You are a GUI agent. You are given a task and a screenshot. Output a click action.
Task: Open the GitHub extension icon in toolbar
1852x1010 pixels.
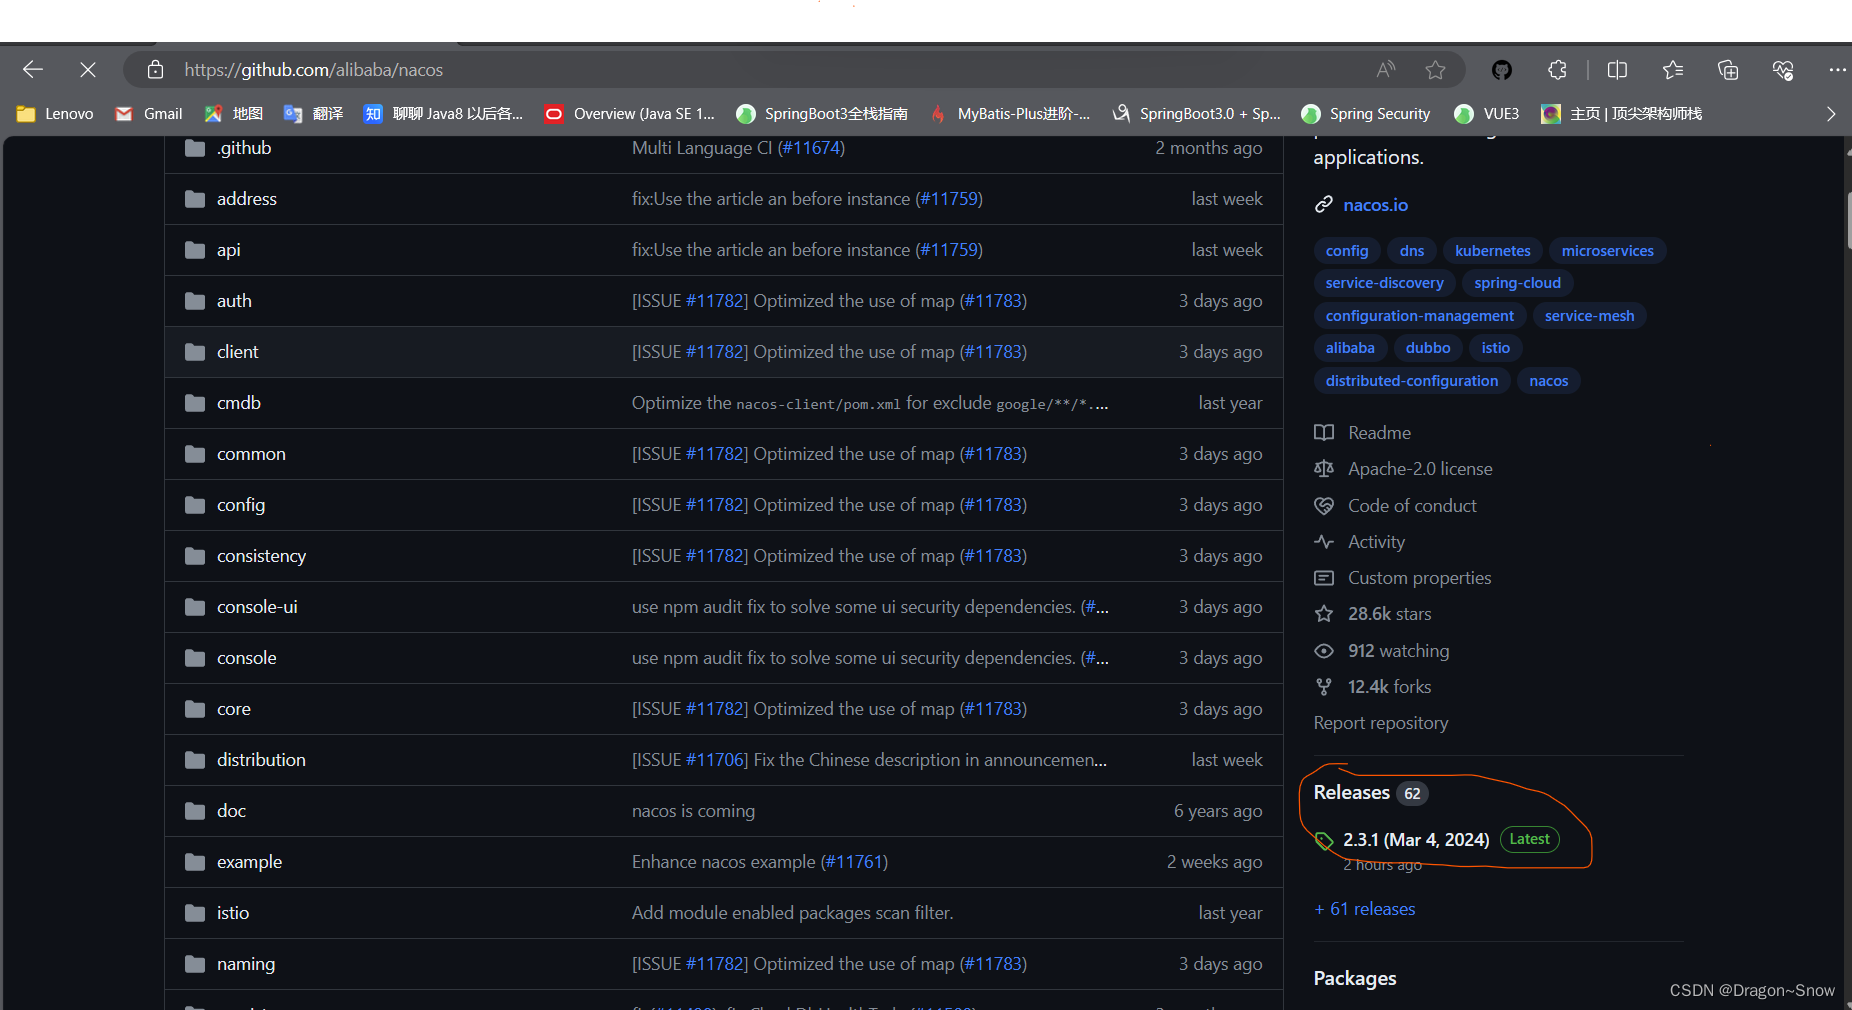(x=1501, y=69)
